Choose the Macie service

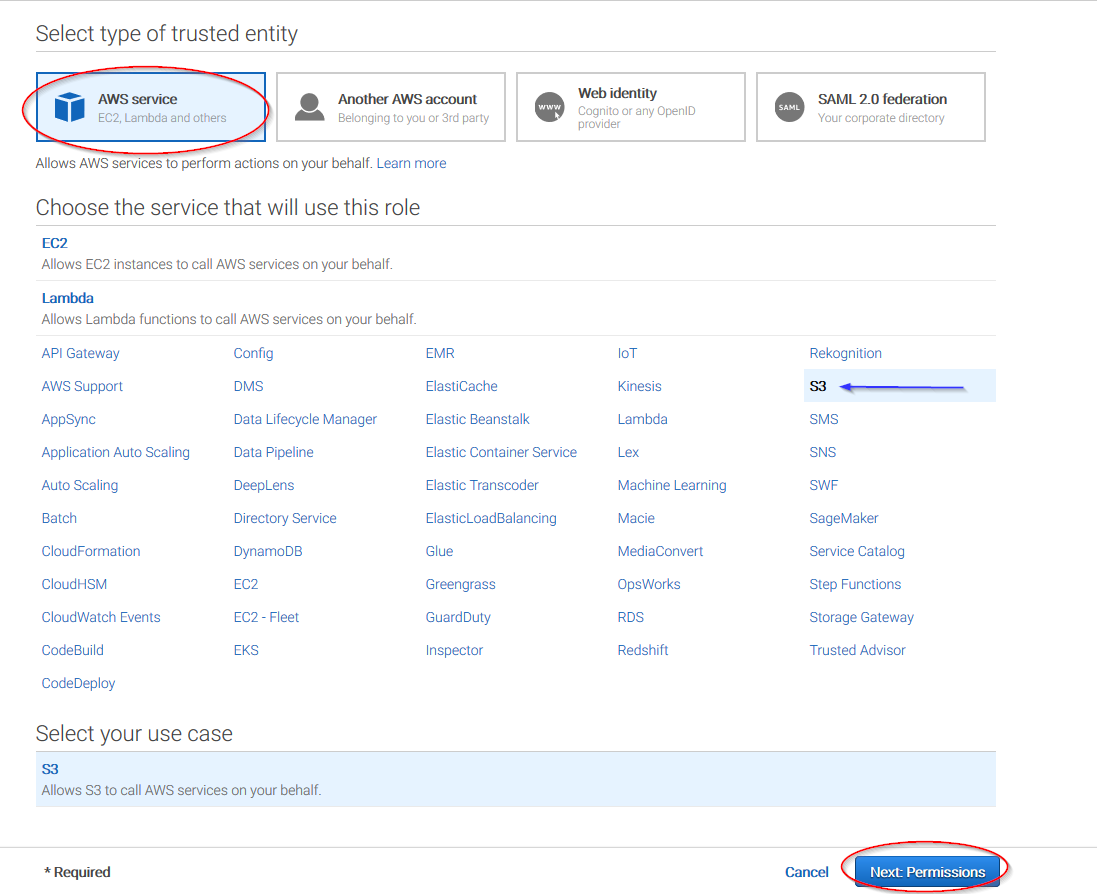(636, 518)
